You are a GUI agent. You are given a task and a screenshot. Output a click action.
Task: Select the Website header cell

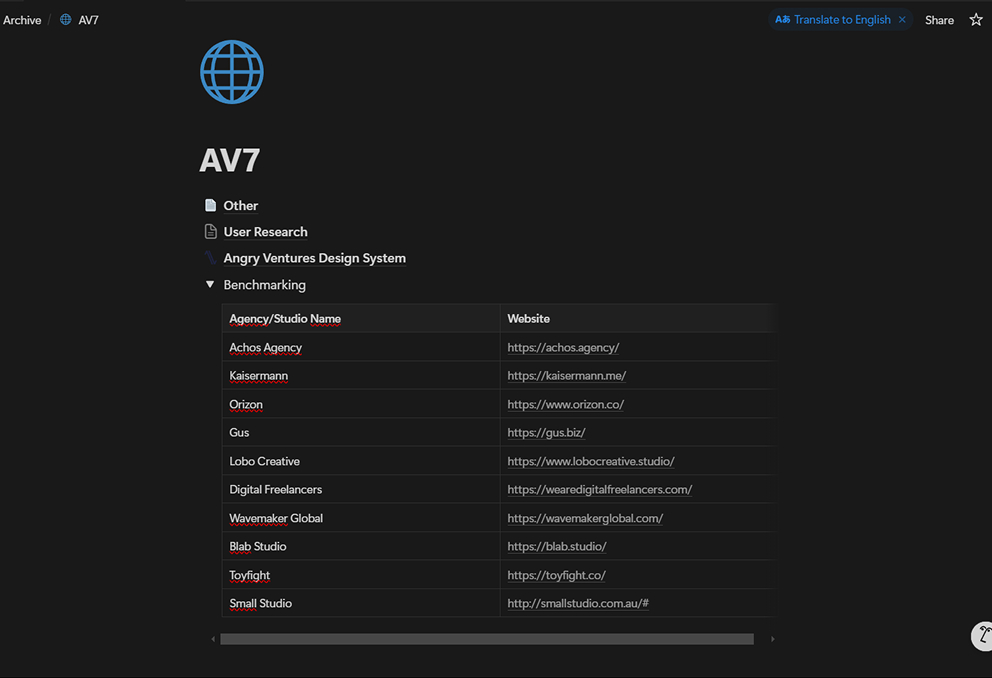click(638, 319)
